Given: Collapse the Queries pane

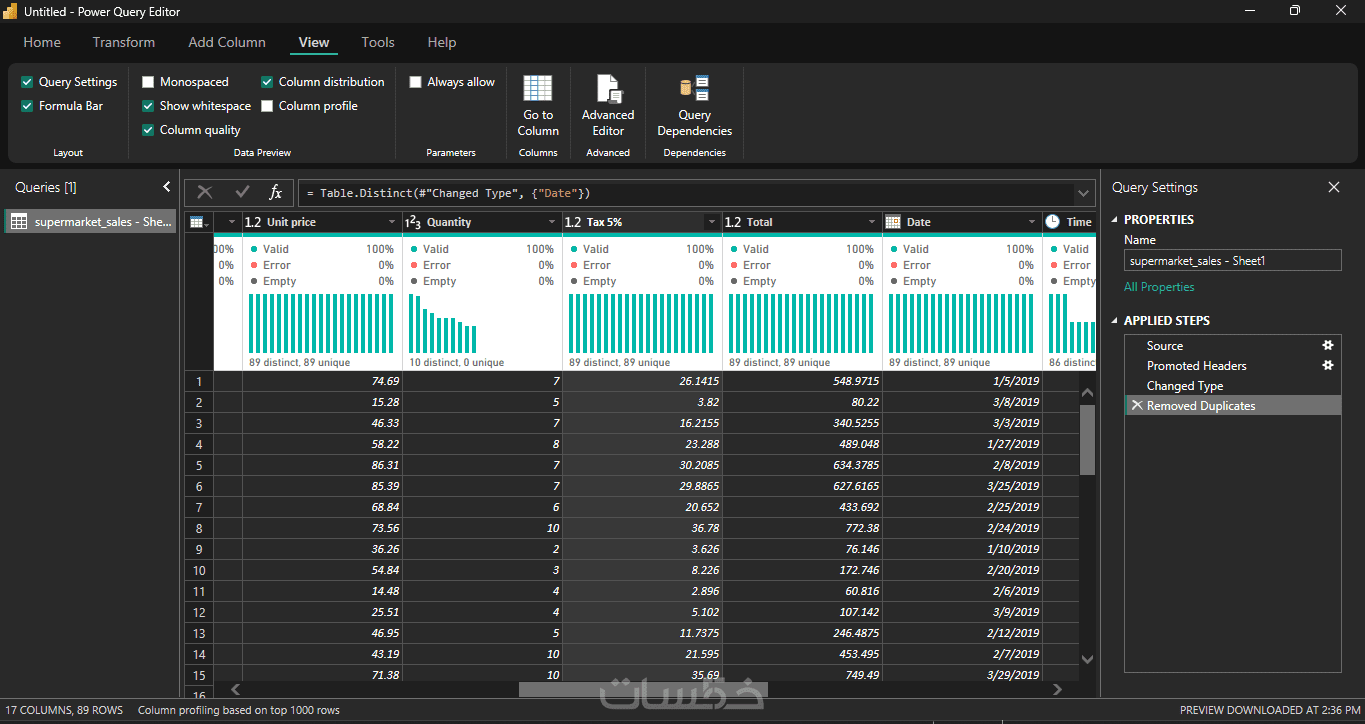Looking at the screenshot, I should pyautogui.click(x=167, y=187).
